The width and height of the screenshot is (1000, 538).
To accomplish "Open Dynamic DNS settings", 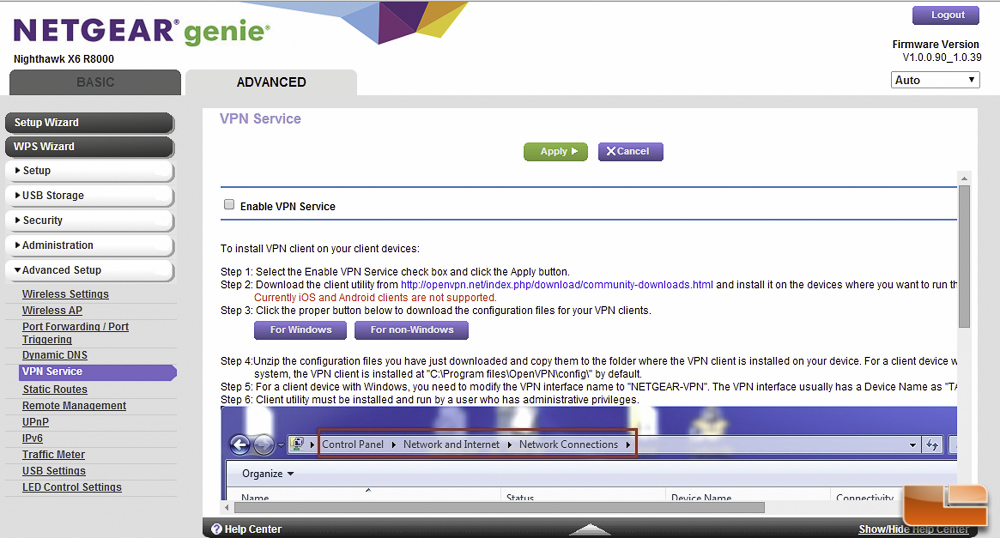I will (x=55, y=355).
